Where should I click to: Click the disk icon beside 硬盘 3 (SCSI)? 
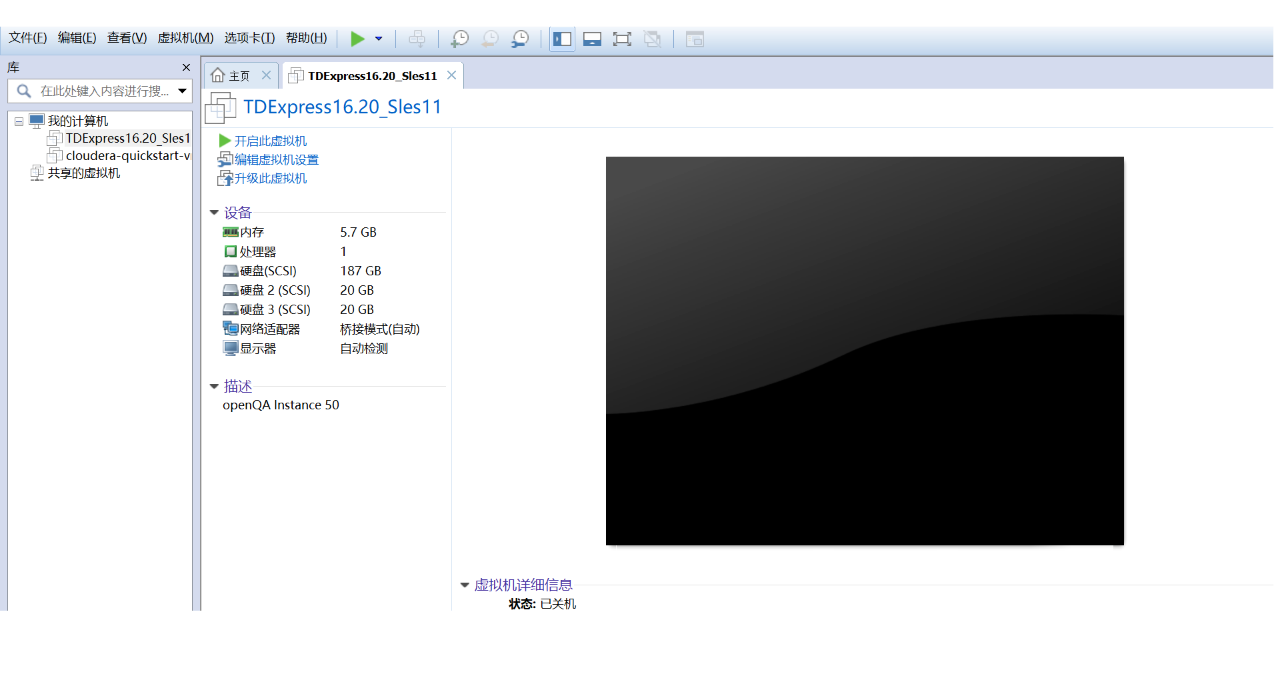click(x=231, y=310)
